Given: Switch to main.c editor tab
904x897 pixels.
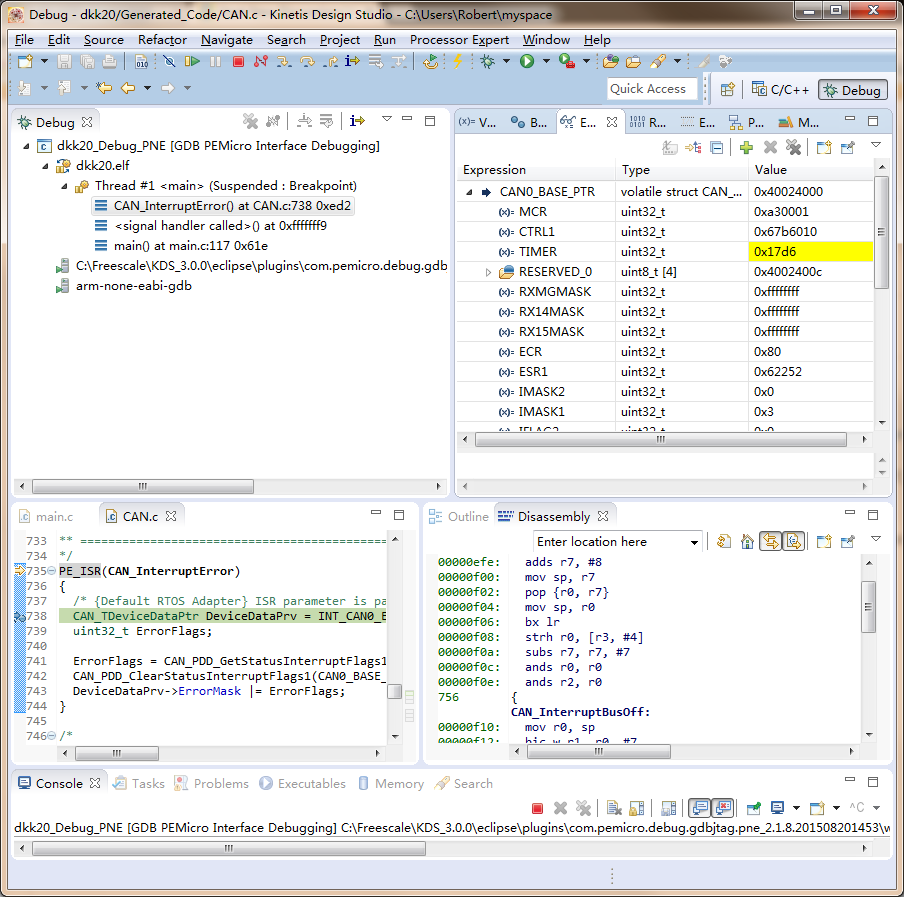Looking at the screenshot, I should pyautogui.click(x=47, y=517).
